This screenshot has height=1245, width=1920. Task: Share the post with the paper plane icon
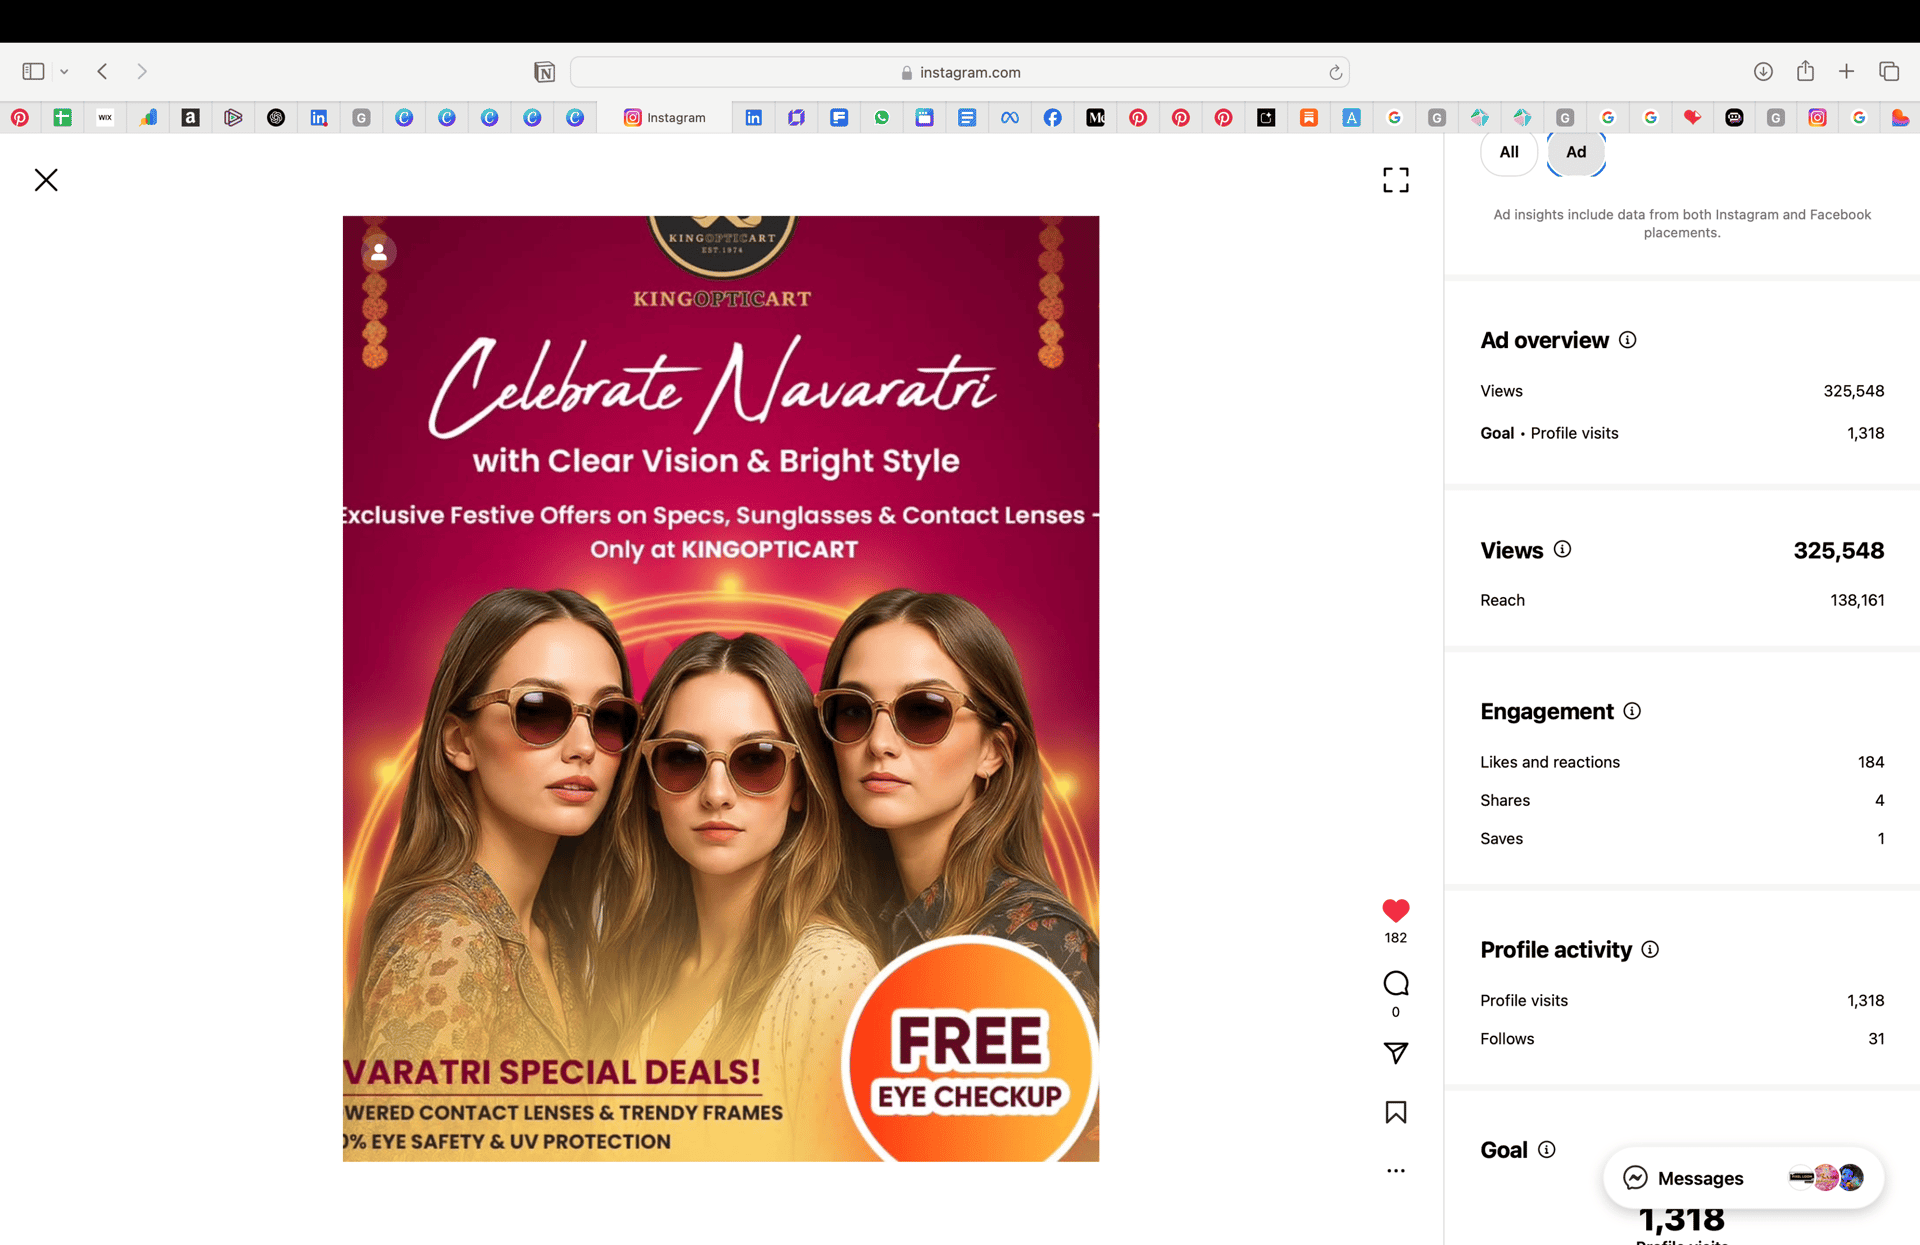[x=1395, y=1054]
